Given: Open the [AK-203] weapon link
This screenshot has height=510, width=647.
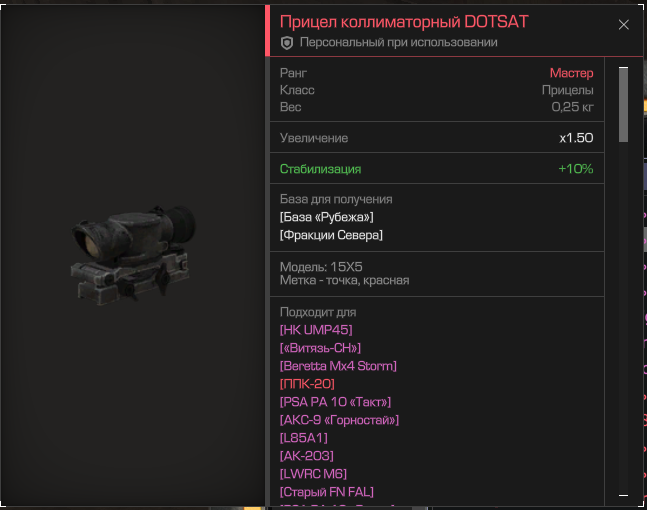Looking at the screenshot, I should pyautogui.click(x=307, y=456).
